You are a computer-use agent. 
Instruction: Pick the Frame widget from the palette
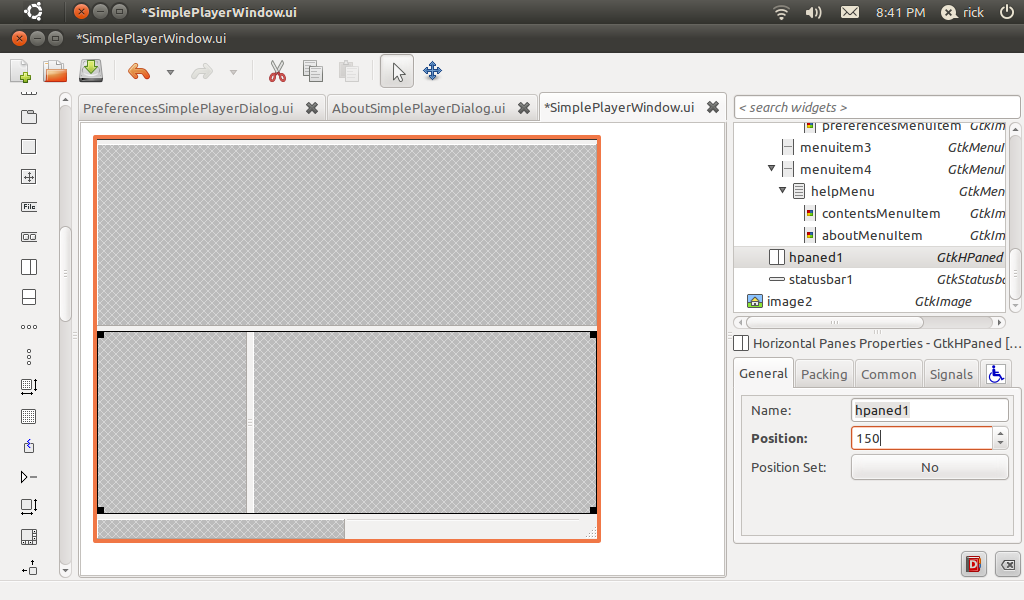pos(29,147)
